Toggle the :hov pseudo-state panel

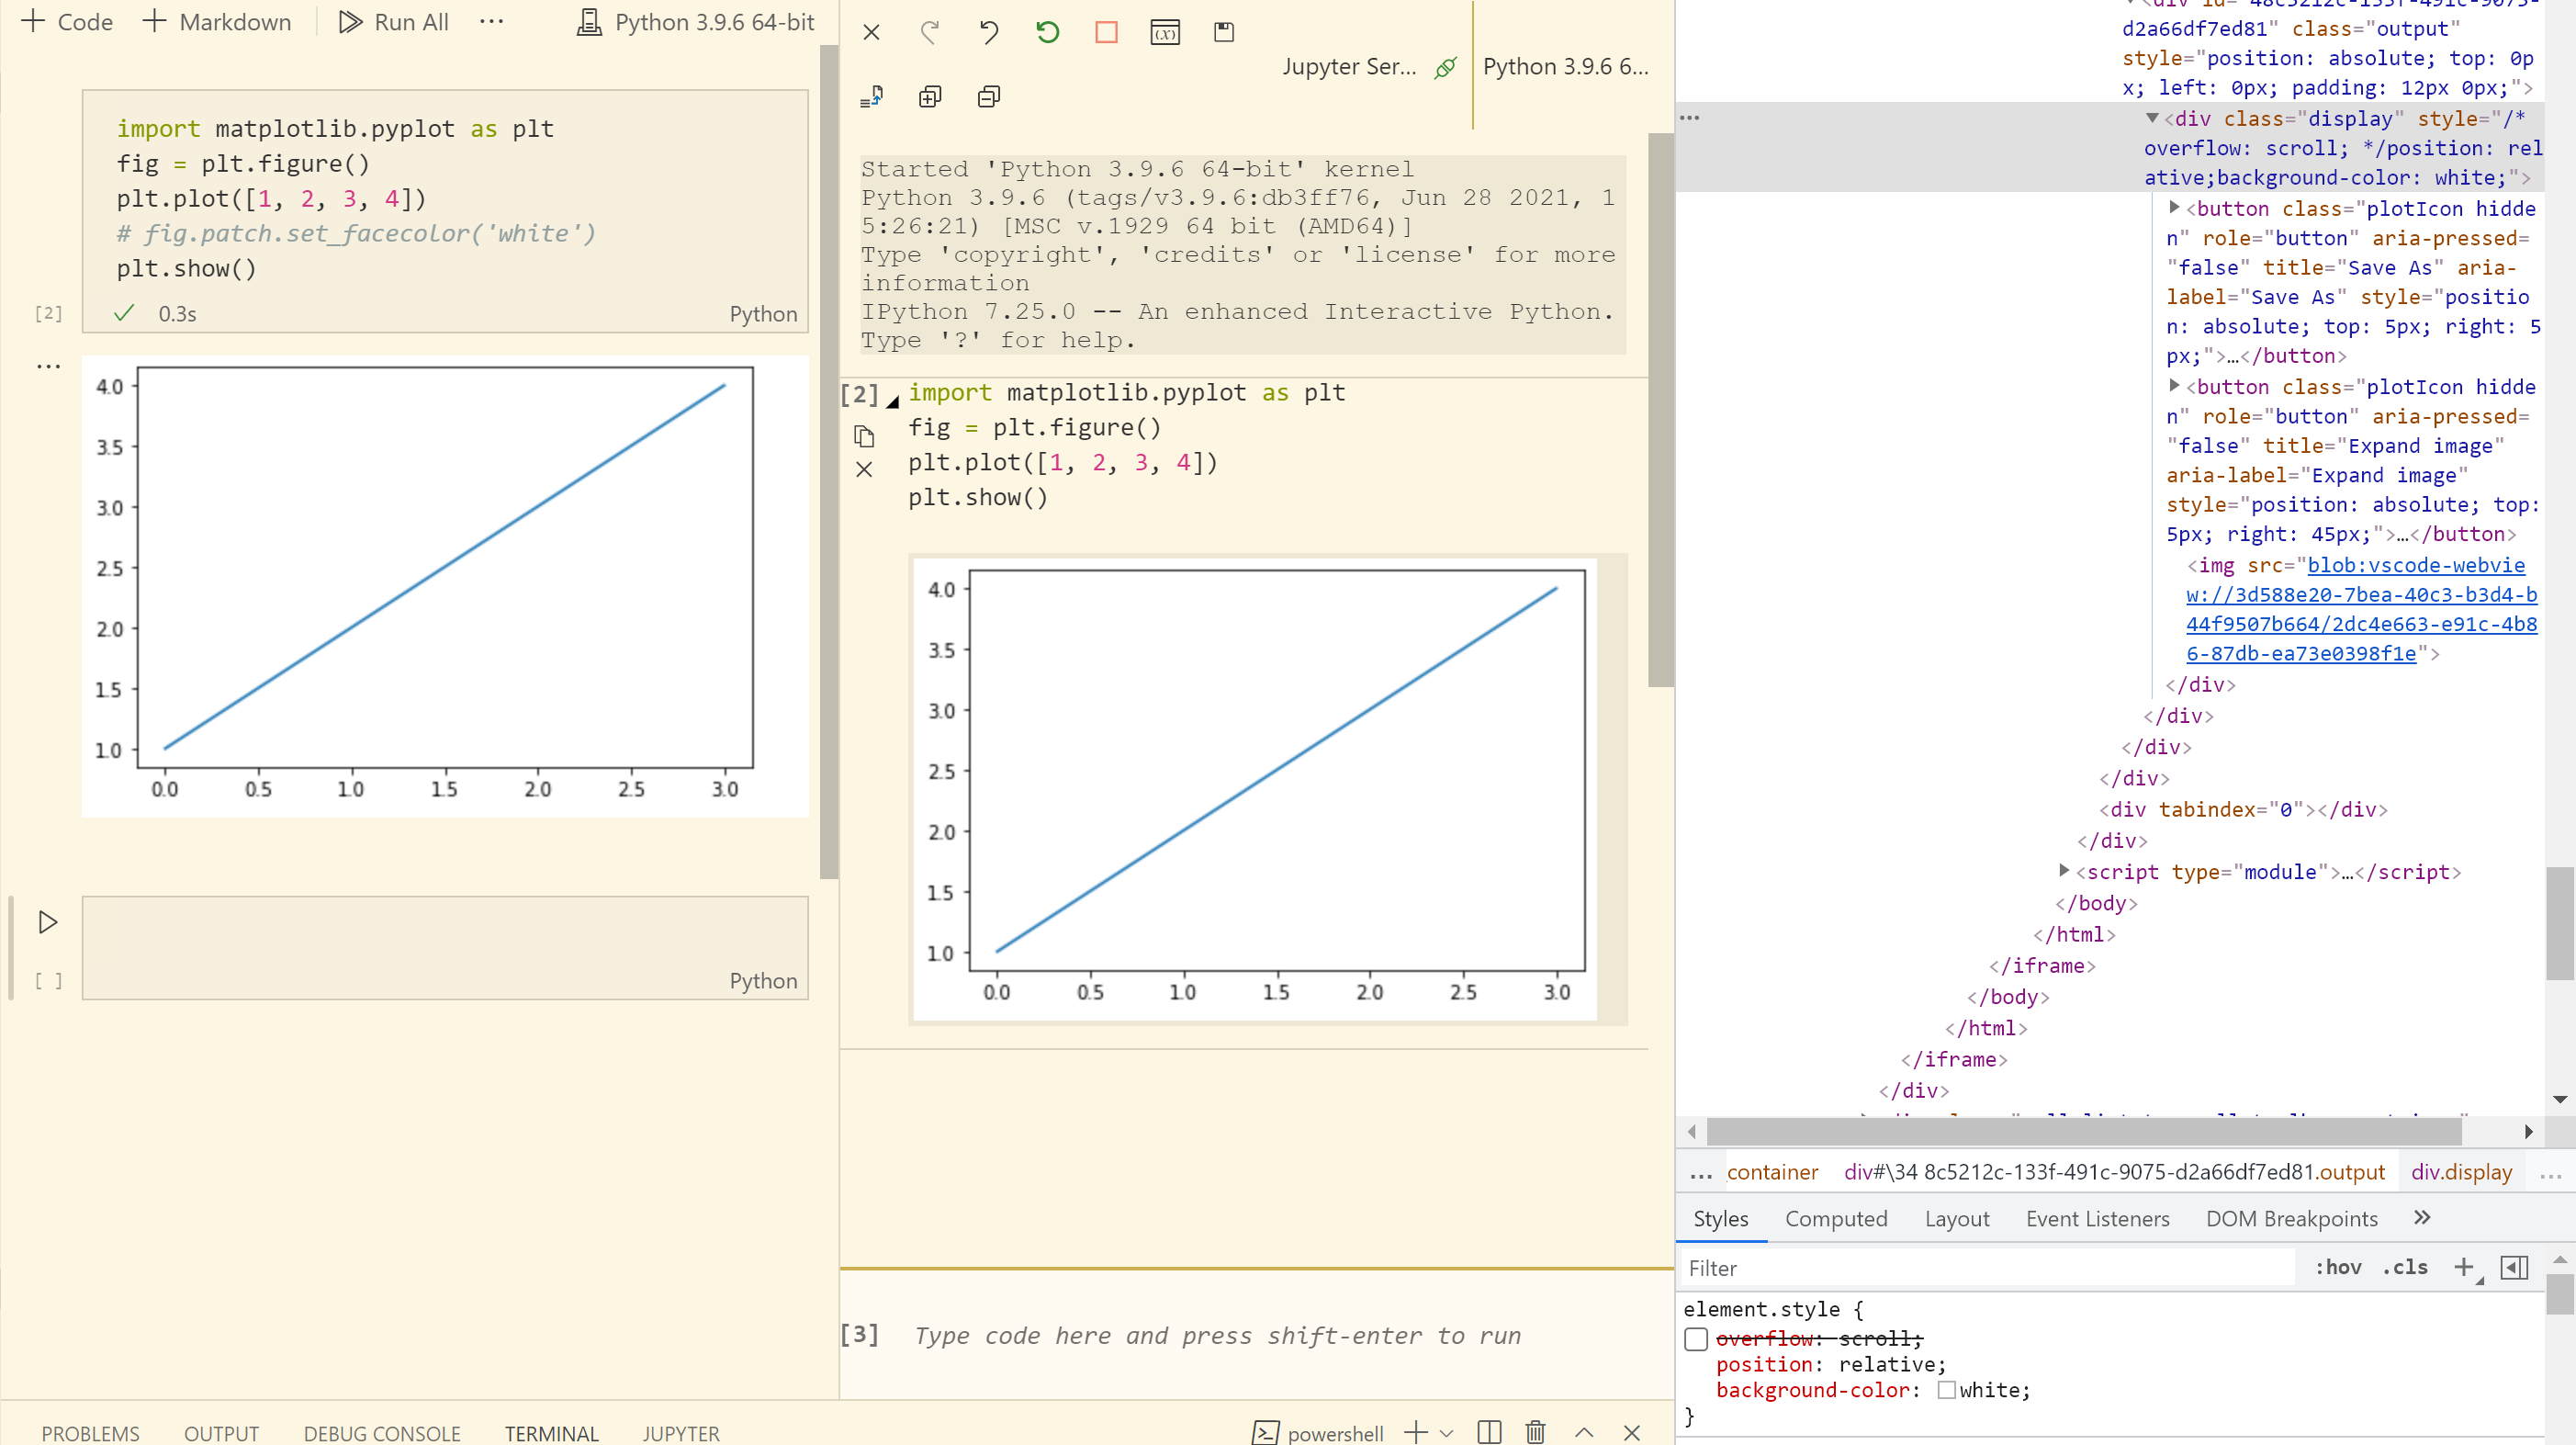[2338, 1267]
